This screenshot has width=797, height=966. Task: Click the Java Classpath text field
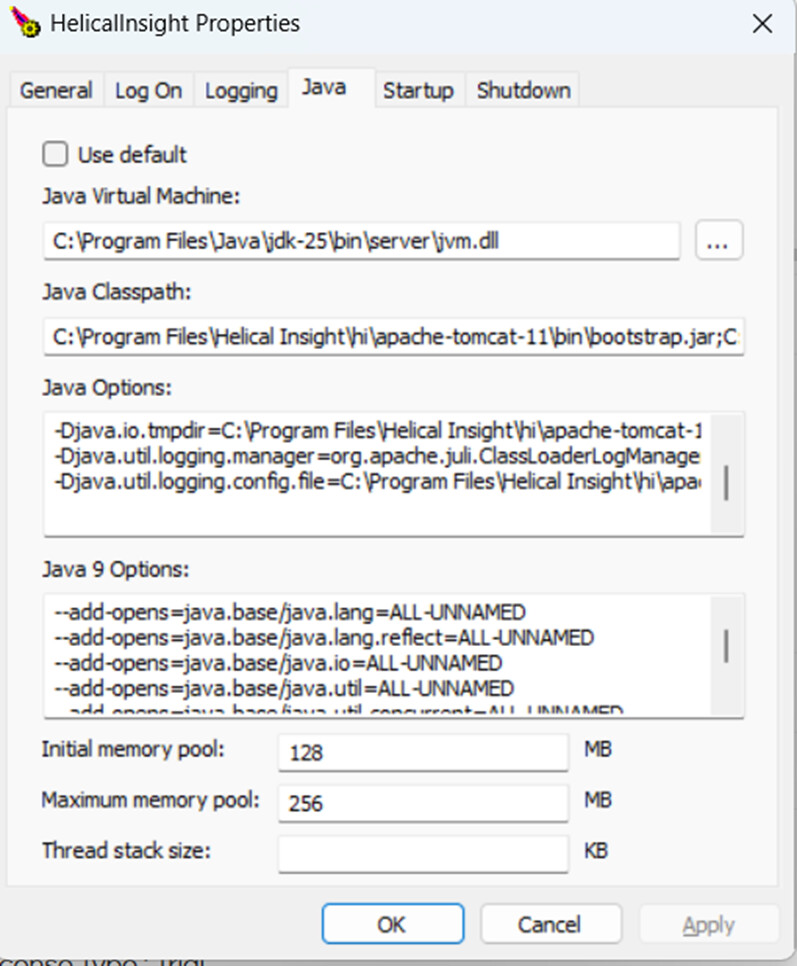(x=394, y=338)
